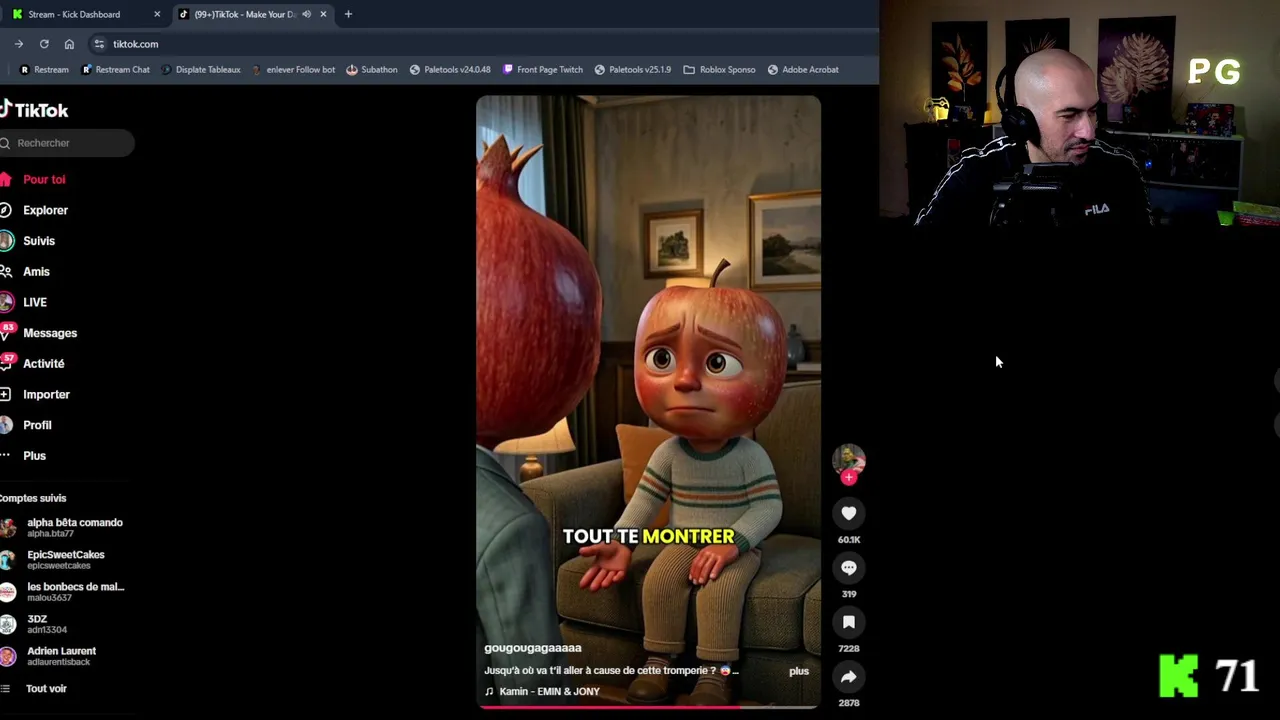Open enlever Follow bot bookmark
Viewport: 1280px width, 720px height.
point(292,69)
